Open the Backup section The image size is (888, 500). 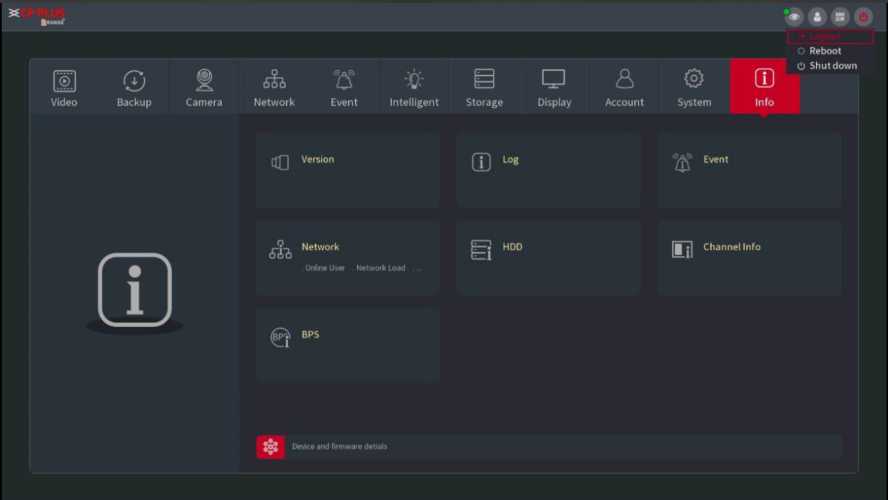point(134,88)
